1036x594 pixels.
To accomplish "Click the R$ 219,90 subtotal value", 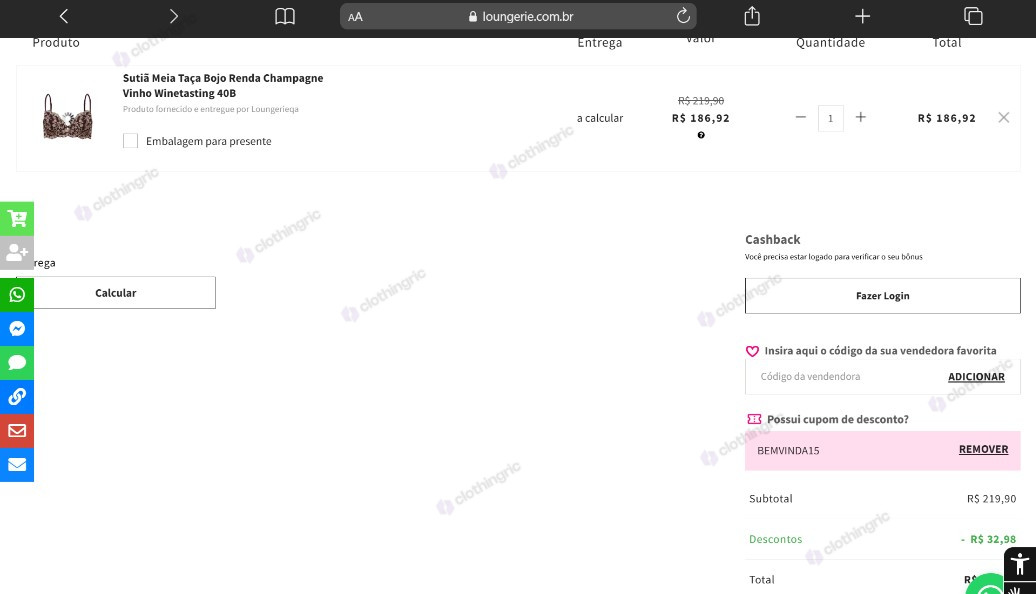I will click(x=991, y=499).
